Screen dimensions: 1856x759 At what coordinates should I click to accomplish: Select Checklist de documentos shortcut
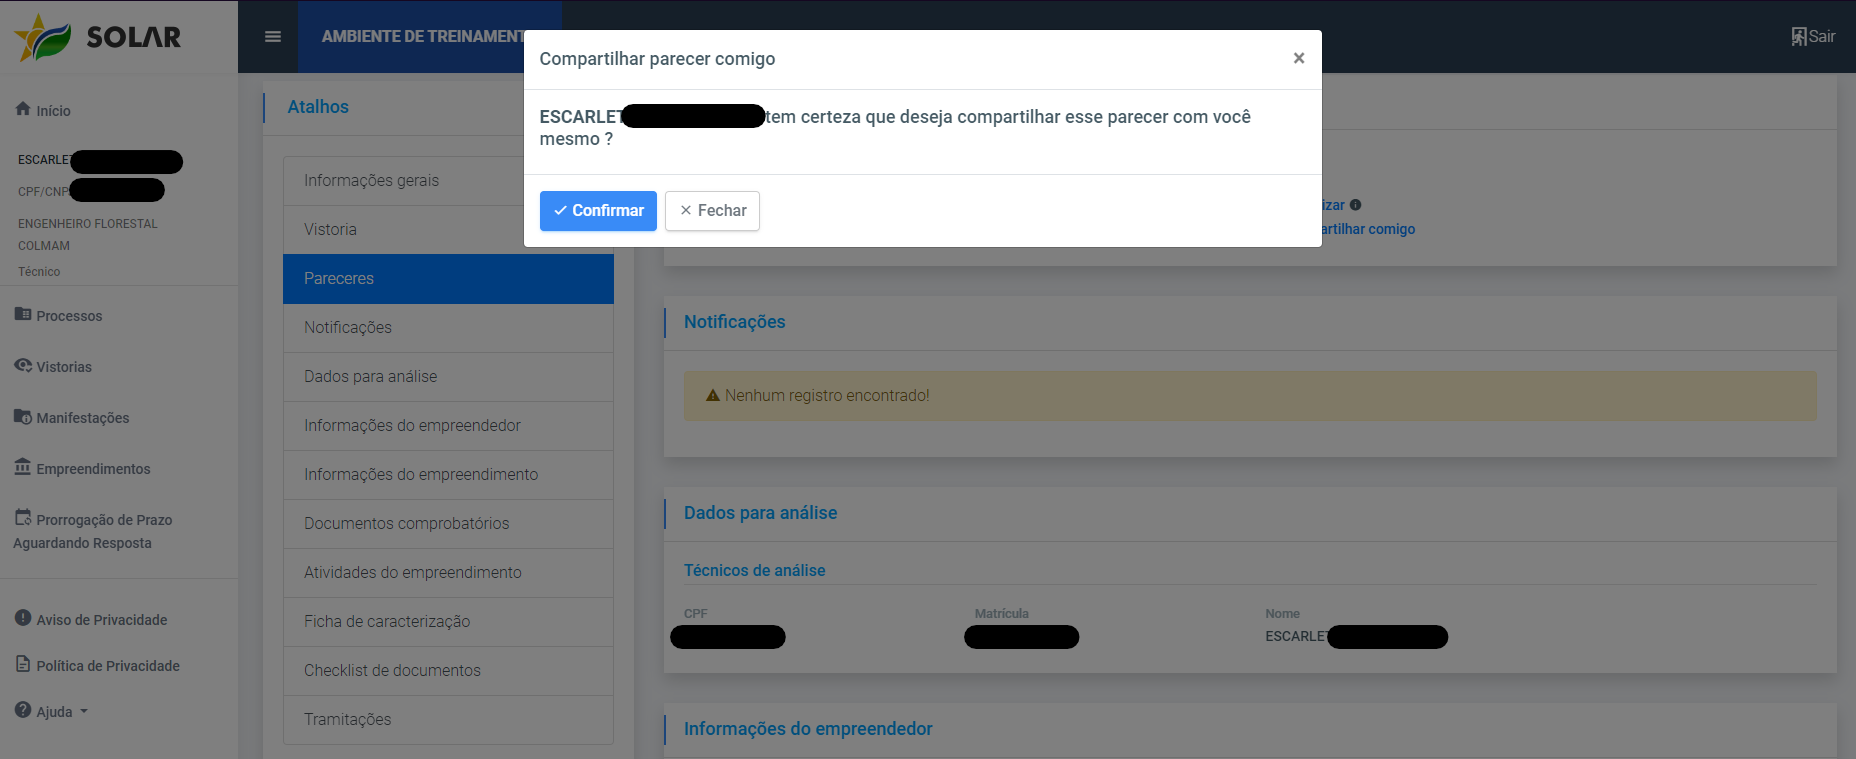pos(448,671)
